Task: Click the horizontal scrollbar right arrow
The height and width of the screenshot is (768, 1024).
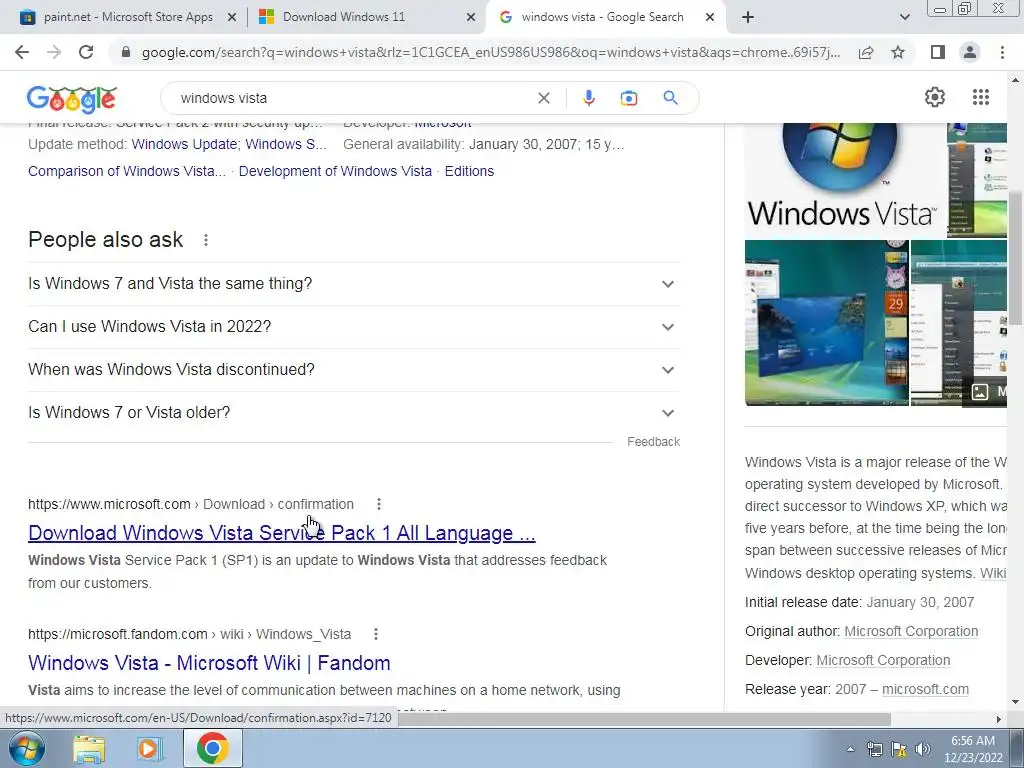Action: click(x=998, y=719)
